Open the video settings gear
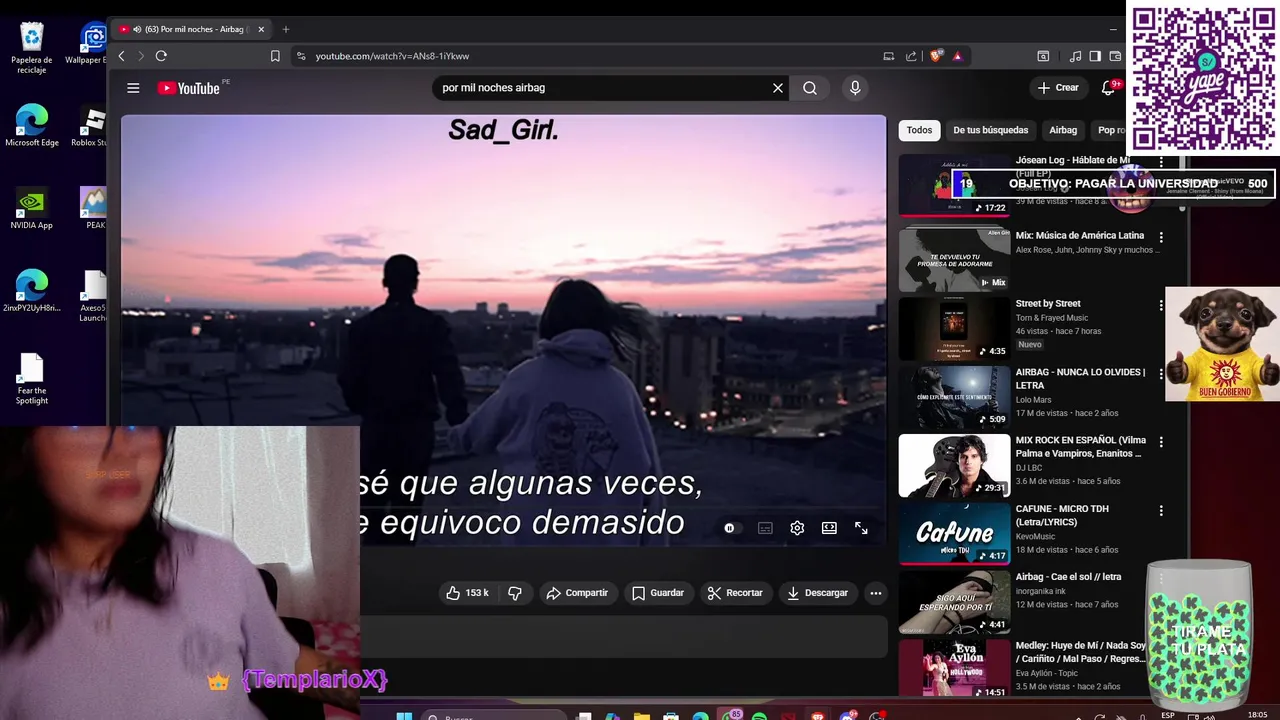 click(x=797, y=528)
